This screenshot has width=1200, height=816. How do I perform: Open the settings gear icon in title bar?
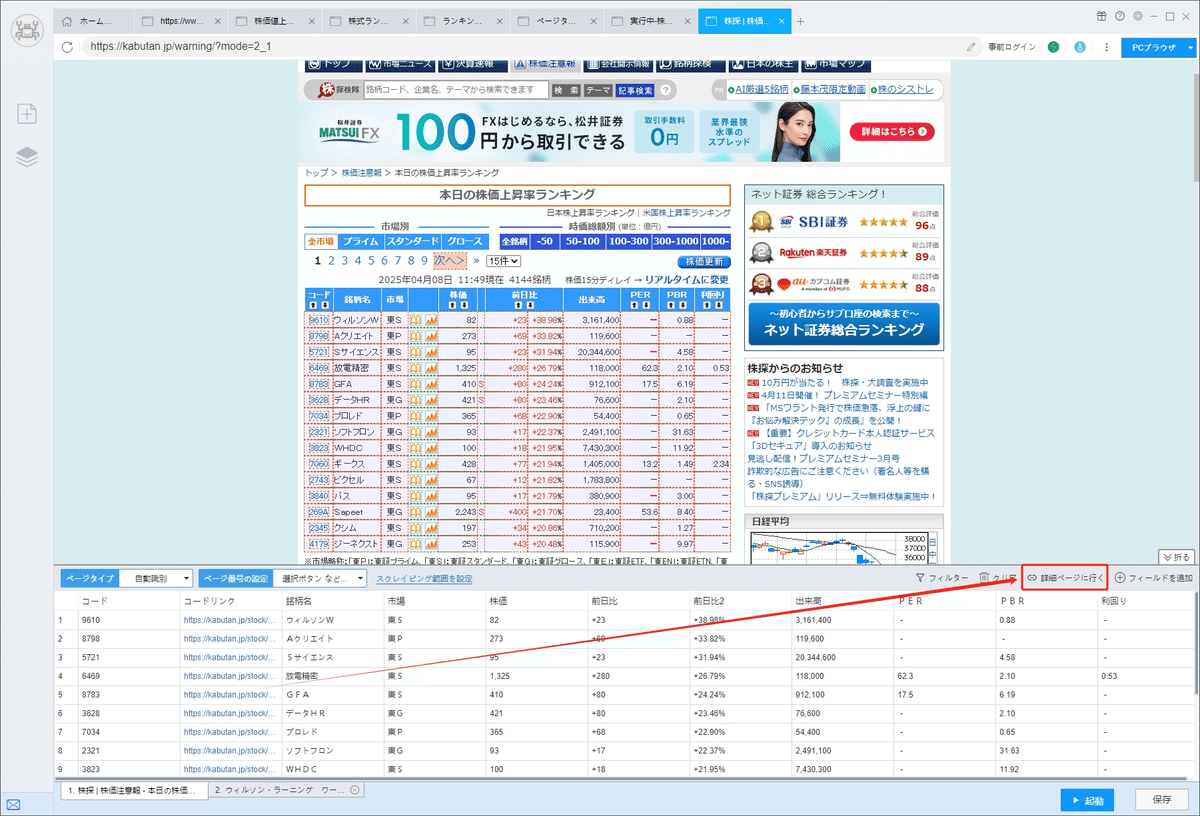(1138, 16)
